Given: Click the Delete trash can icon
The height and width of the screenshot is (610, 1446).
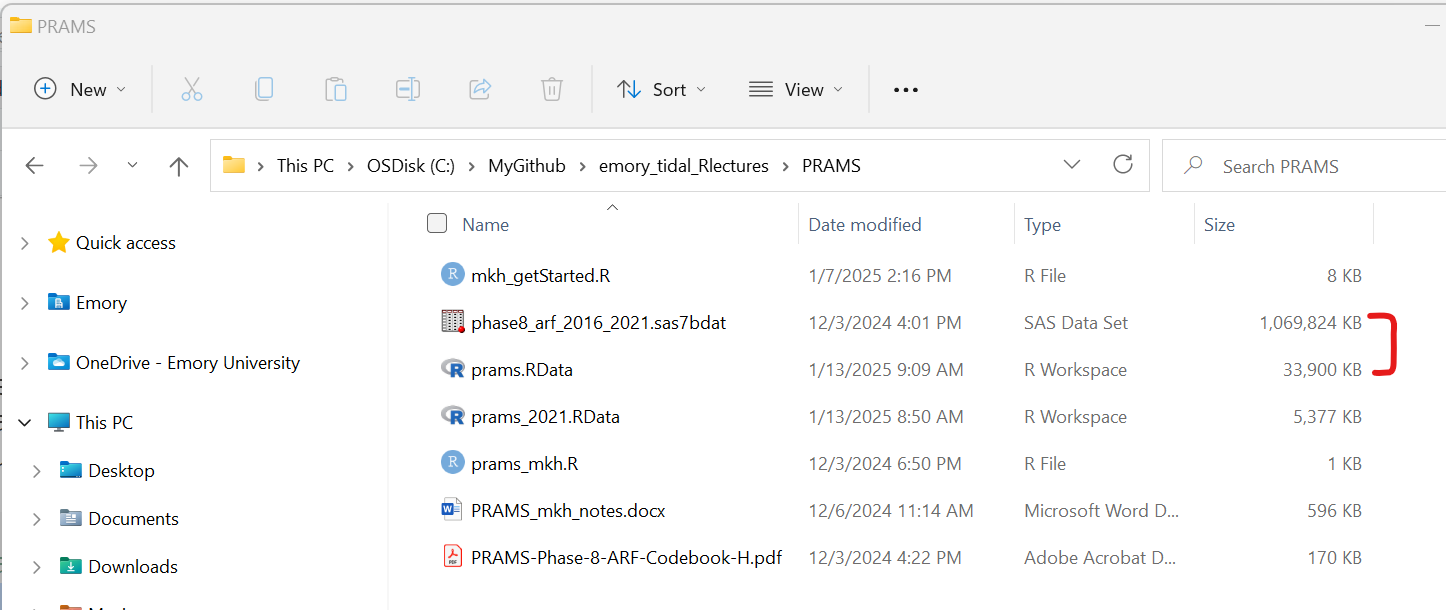Looking at the screenshot, I should (x=551, y=89).
